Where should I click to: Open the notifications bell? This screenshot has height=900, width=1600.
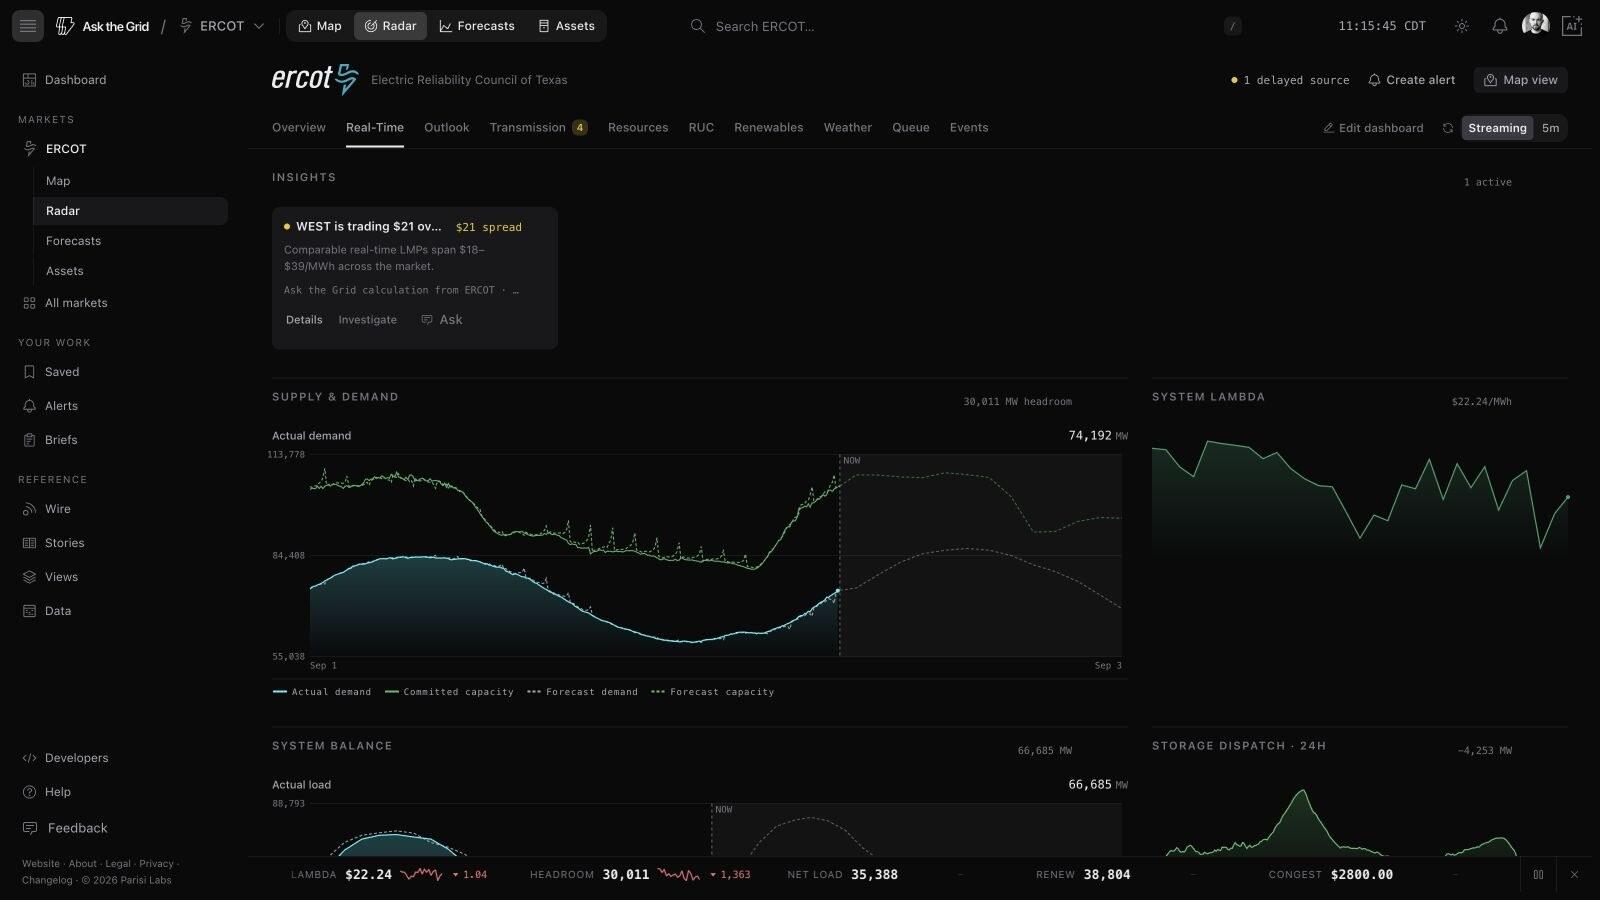tap(1499, 26)
